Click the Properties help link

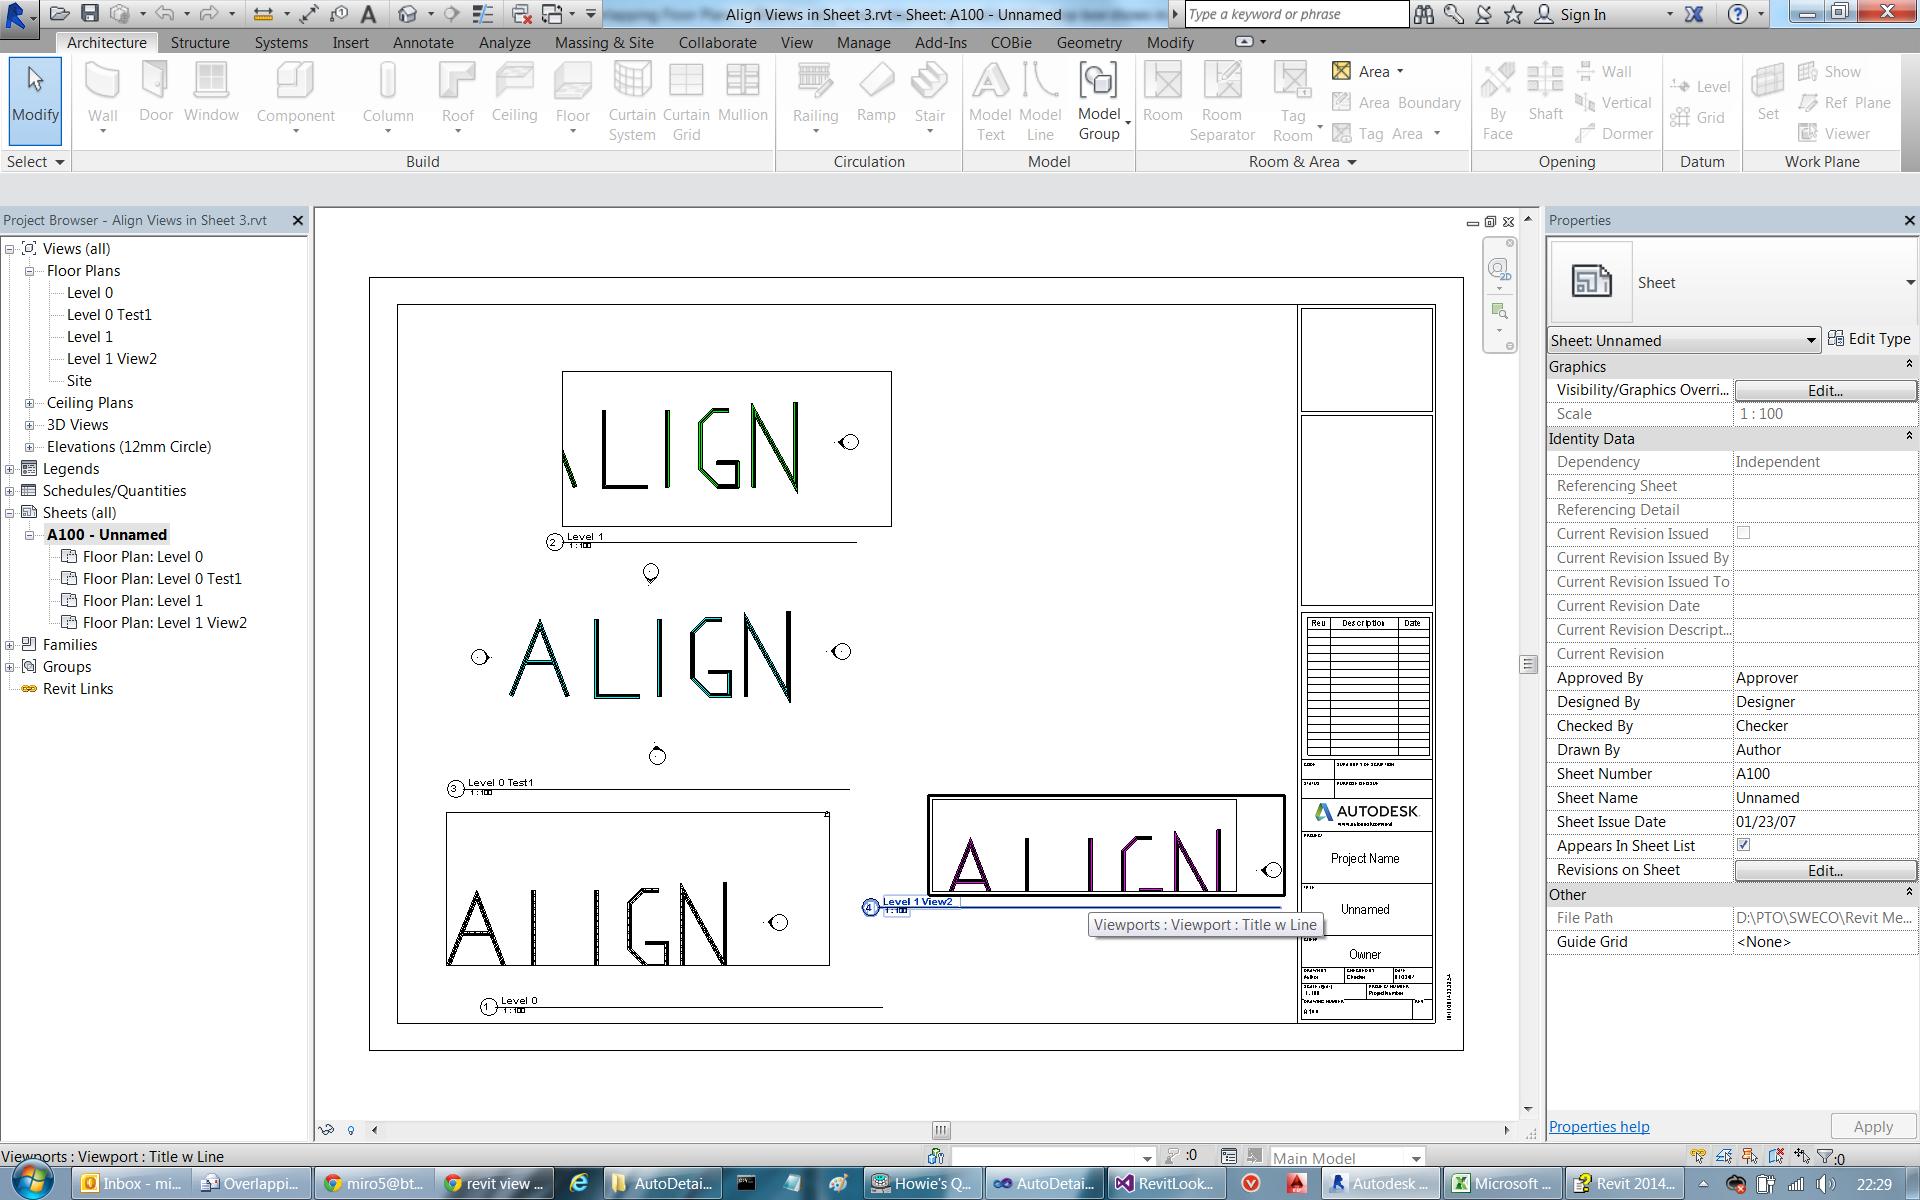1598,1127
